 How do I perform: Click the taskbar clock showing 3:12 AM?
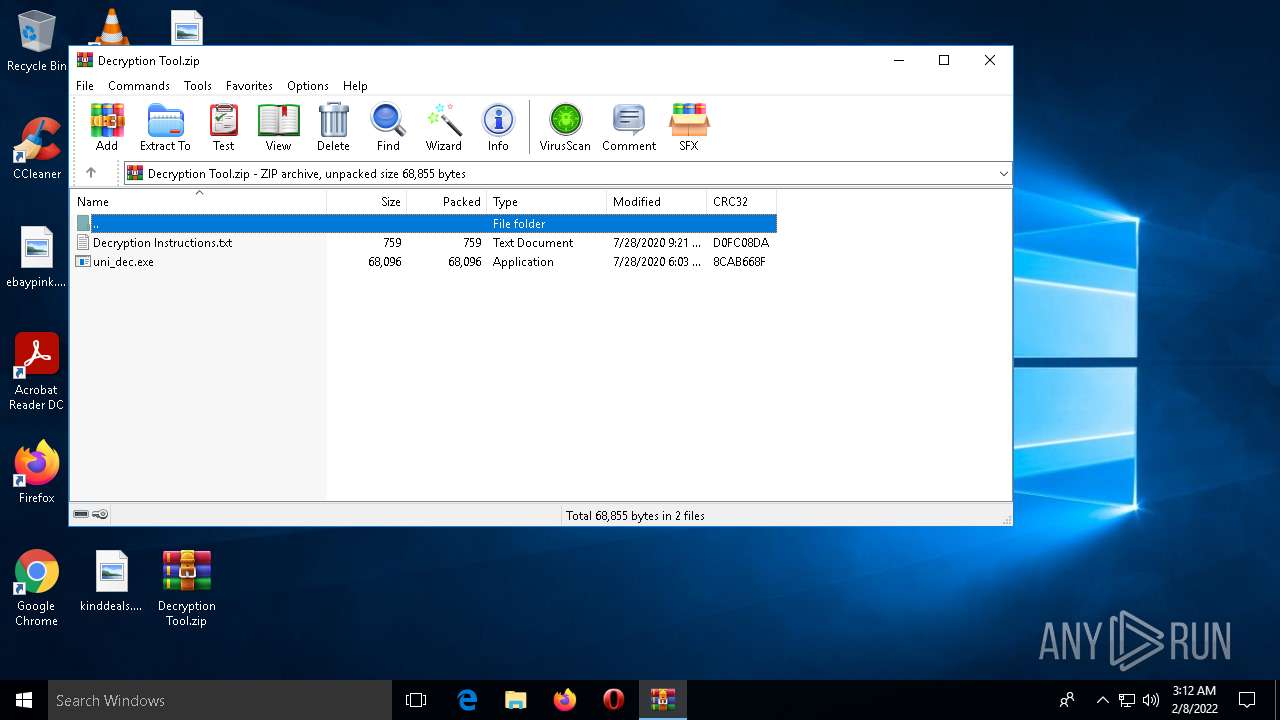pos(1195,700)
